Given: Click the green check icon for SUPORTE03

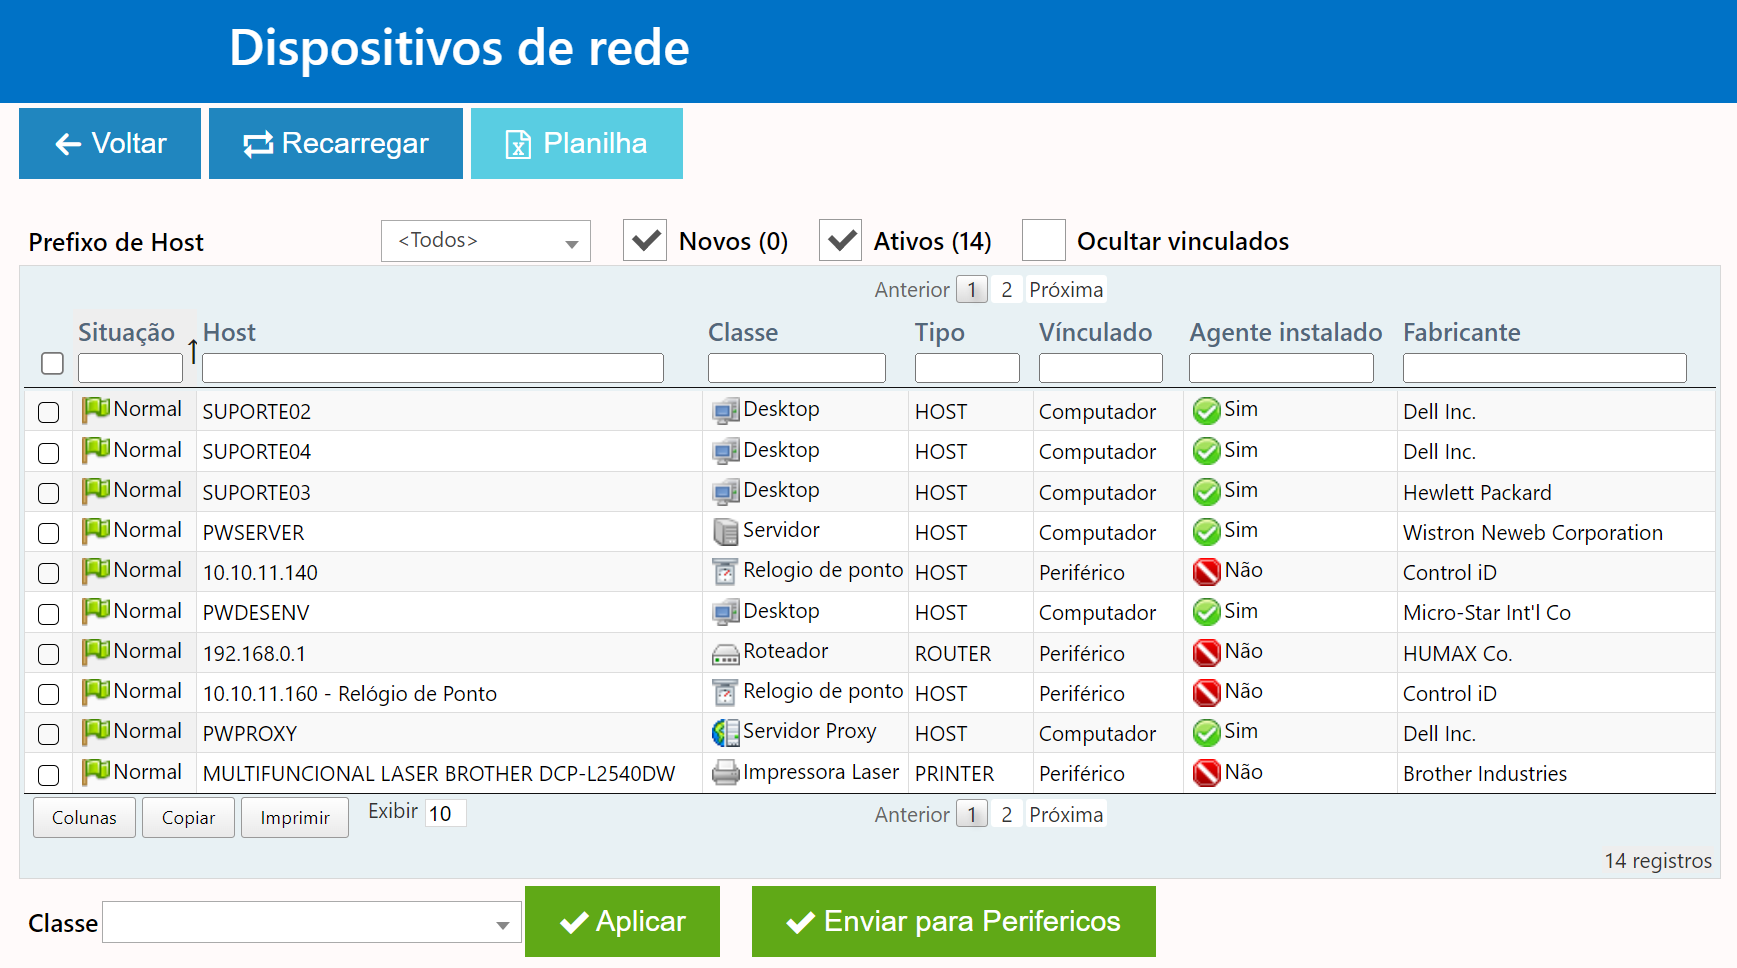Looking at the screenshot, I should tap(1207, 491).
